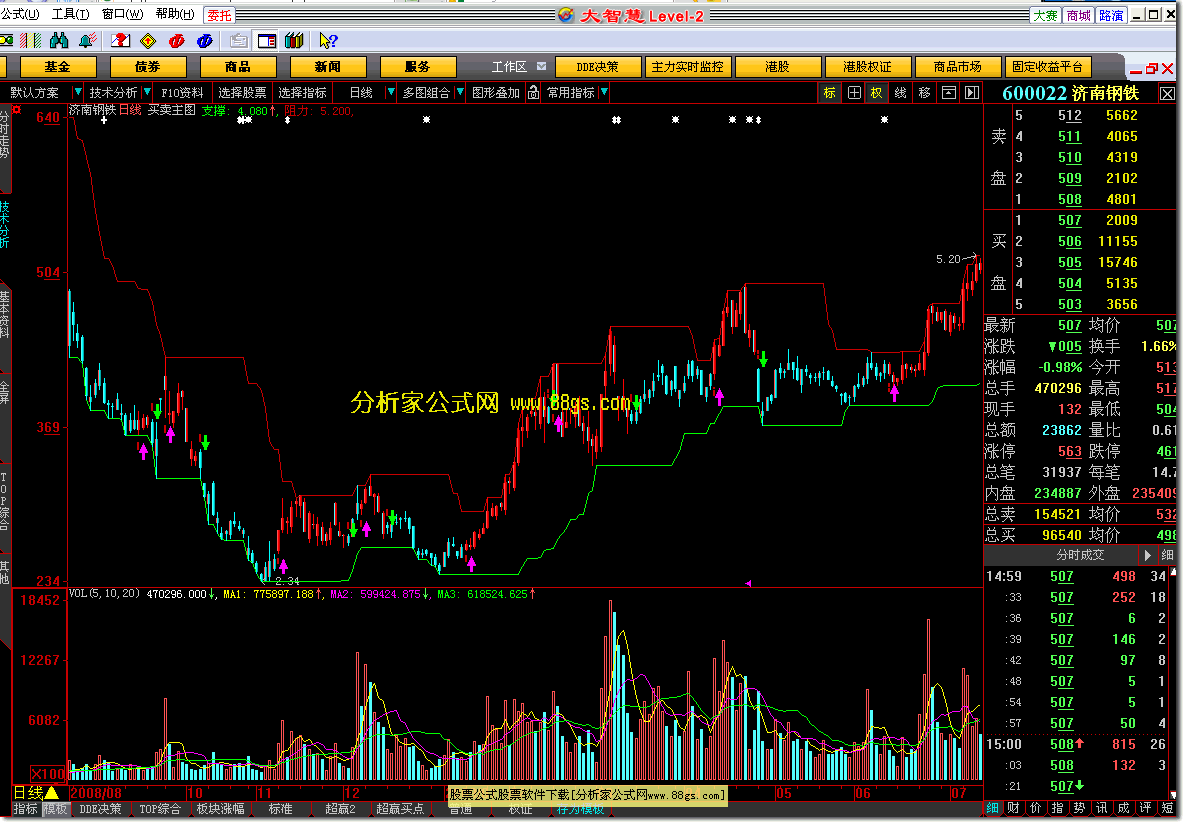Click the red circular logo icon
This screenshot has height=824, width=1186.
[177, 41]
